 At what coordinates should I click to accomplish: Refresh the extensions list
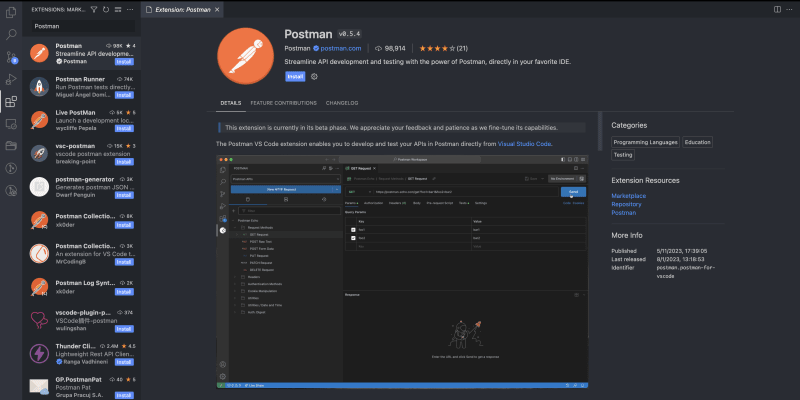[106, 9]
